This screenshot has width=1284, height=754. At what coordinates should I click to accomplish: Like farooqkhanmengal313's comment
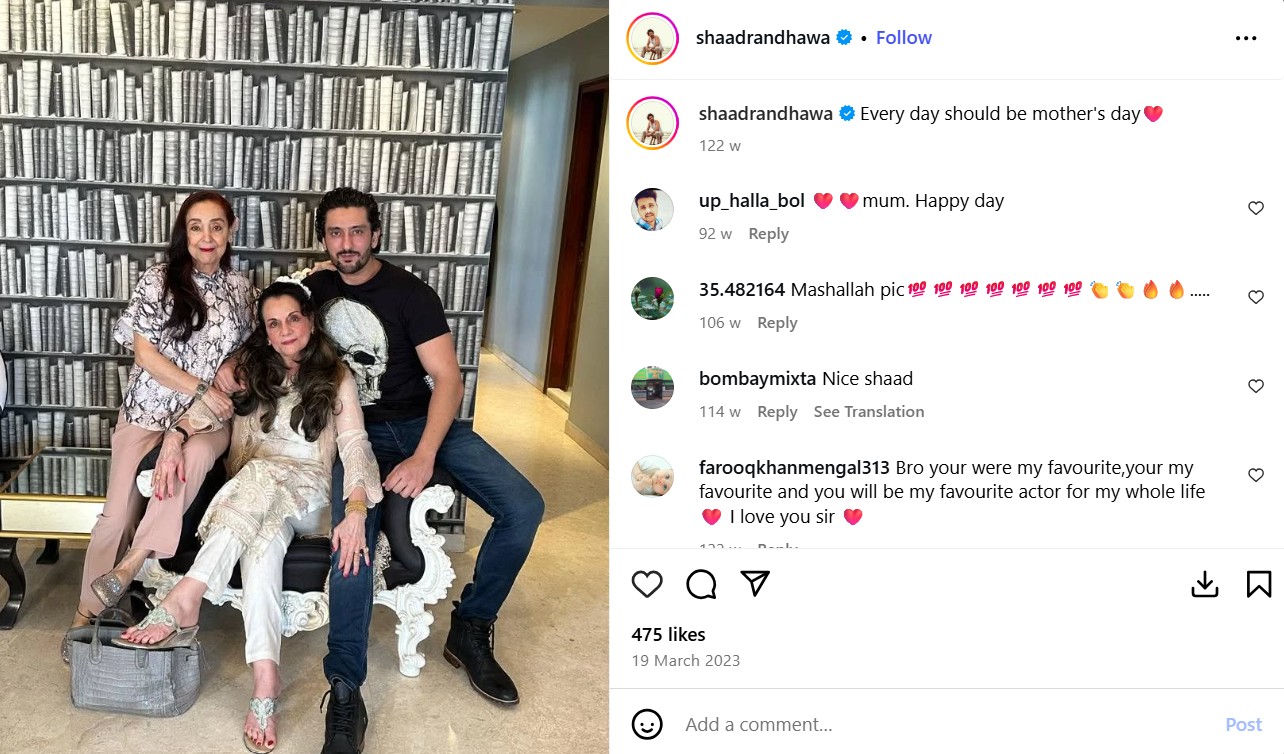point(1256,475)
